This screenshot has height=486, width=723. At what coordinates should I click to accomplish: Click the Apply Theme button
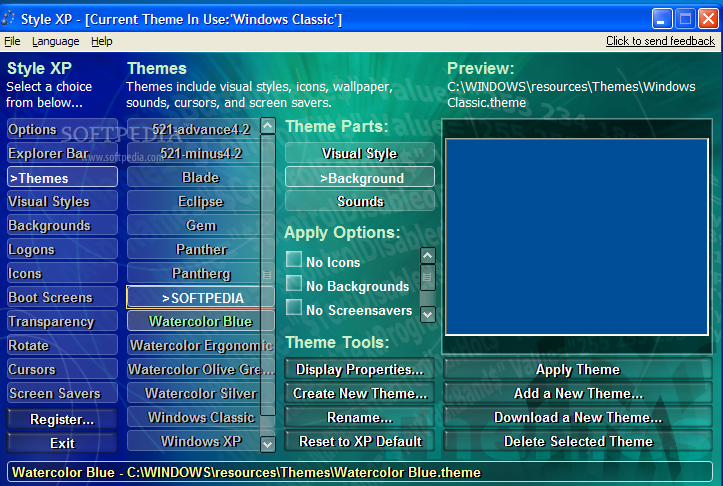578,369
